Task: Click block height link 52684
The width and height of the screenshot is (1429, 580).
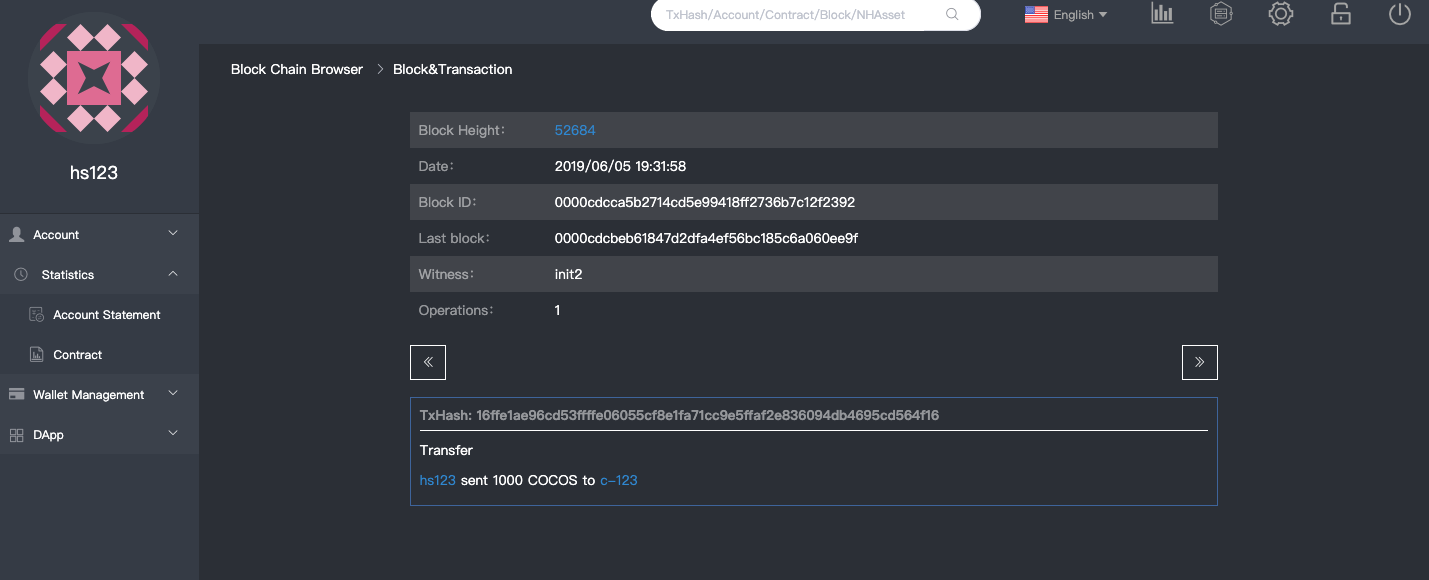Action: click(x=575, y=130)
